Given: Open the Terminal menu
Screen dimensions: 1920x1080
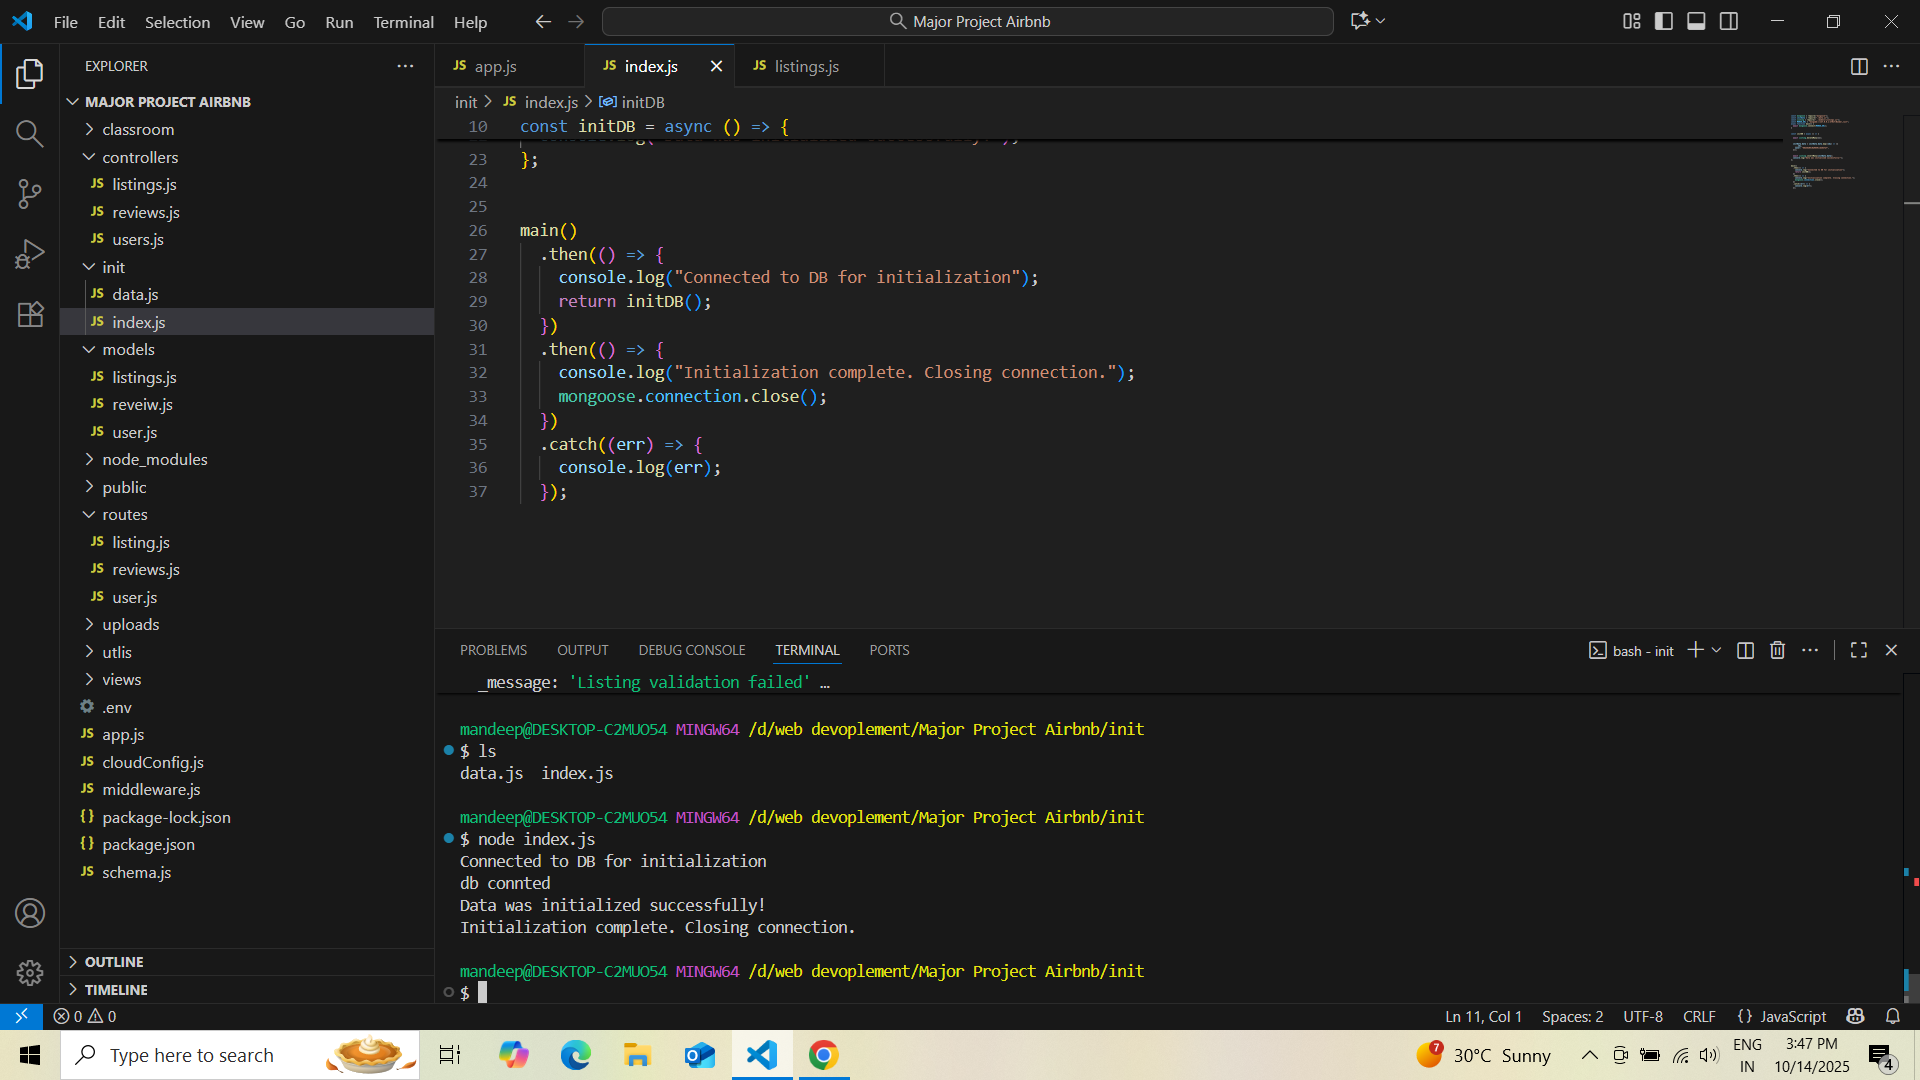Looking at the screenshot, I should coord(403,21).
